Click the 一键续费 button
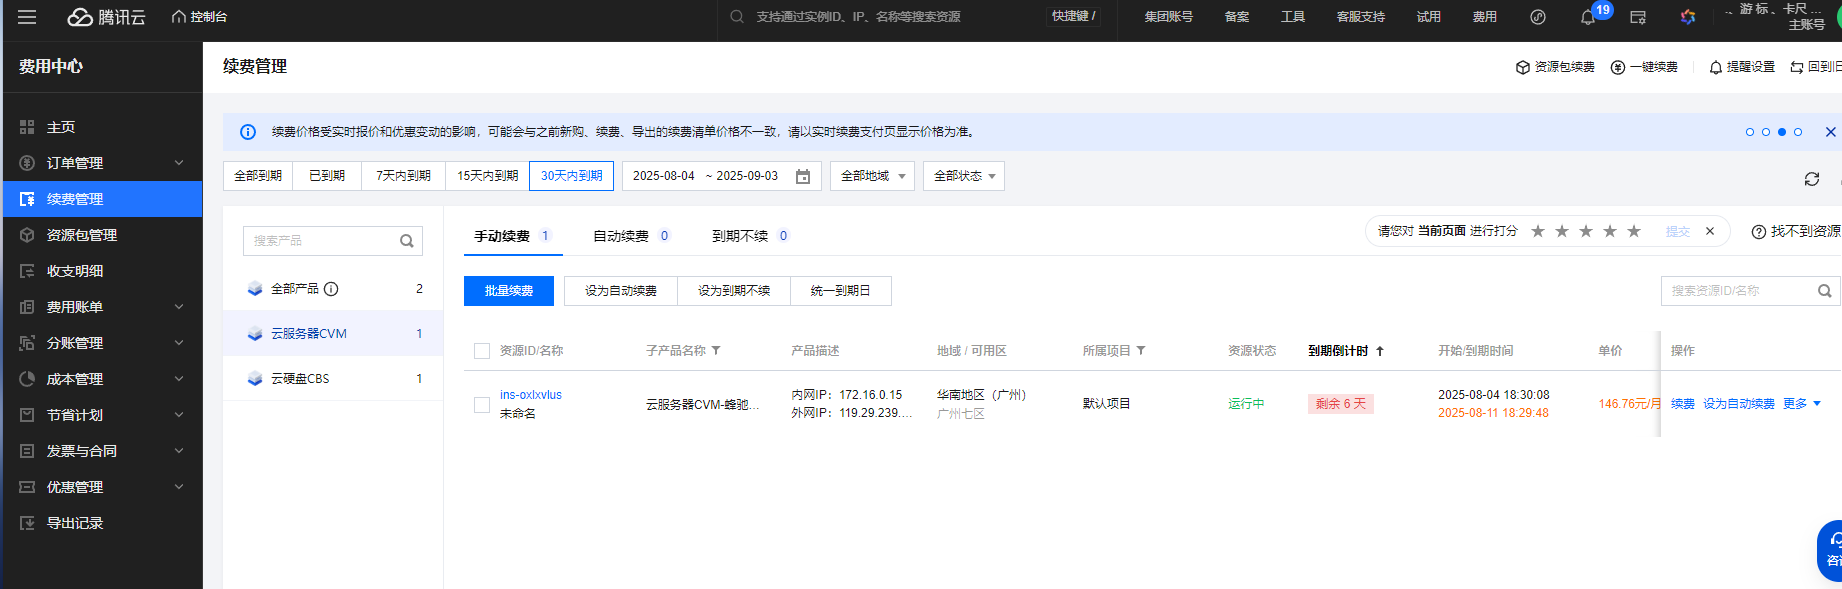 (1644, 67)
